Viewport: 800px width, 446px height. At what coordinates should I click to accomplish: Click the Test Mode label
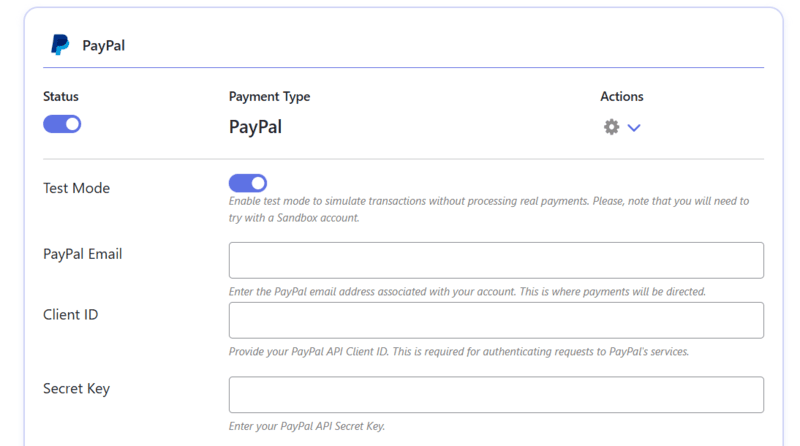[x=77, y=188]
